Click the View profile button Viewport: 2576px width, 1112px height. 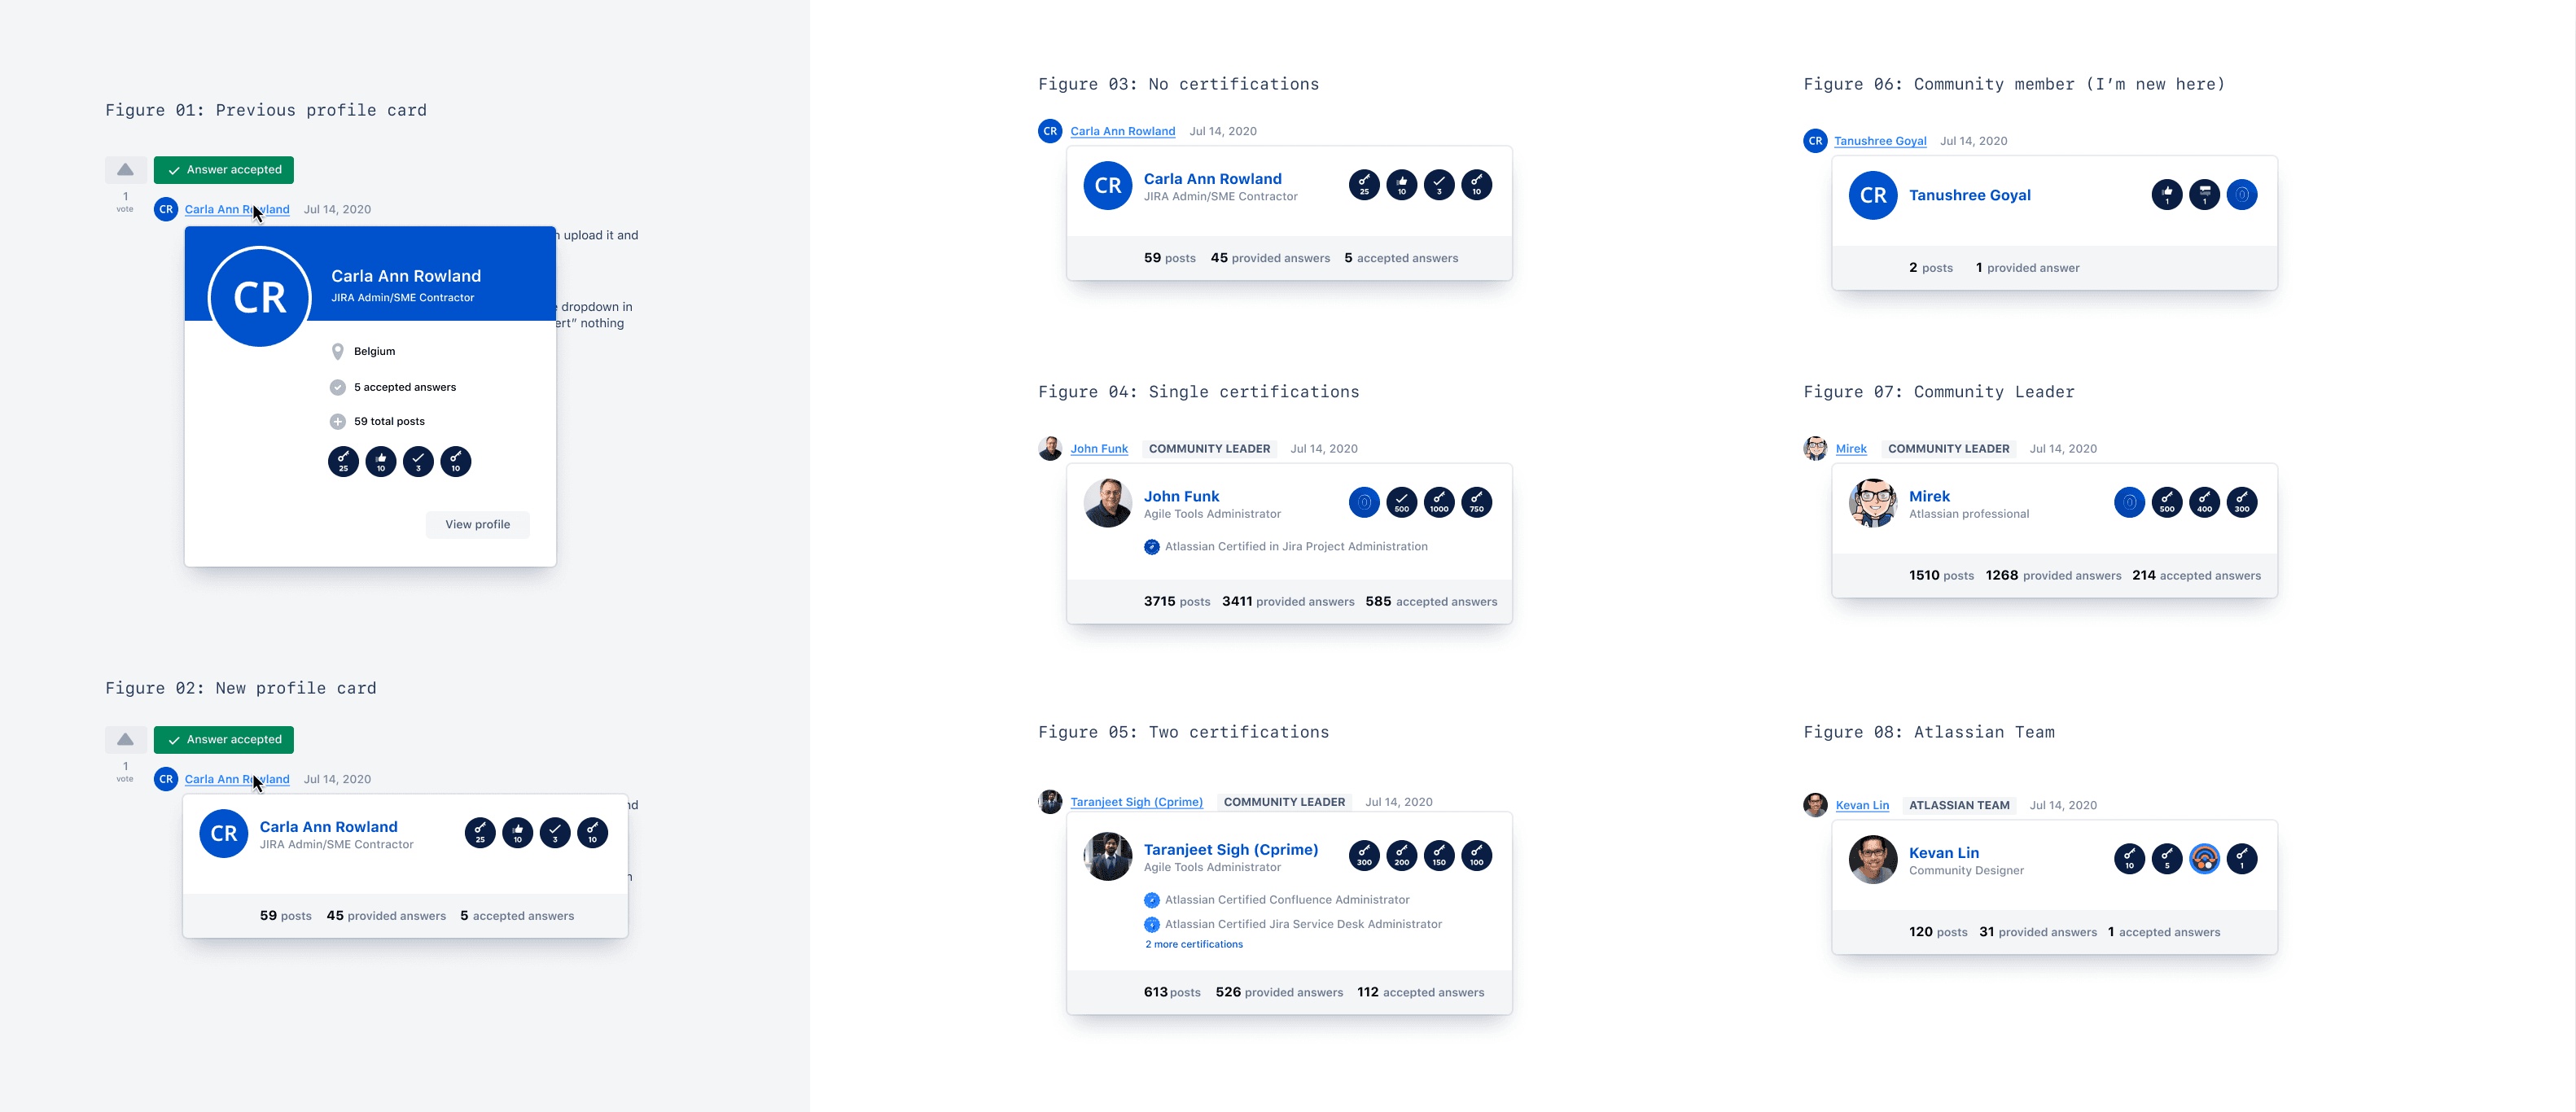pyautogui.click(x=477, y=524)
